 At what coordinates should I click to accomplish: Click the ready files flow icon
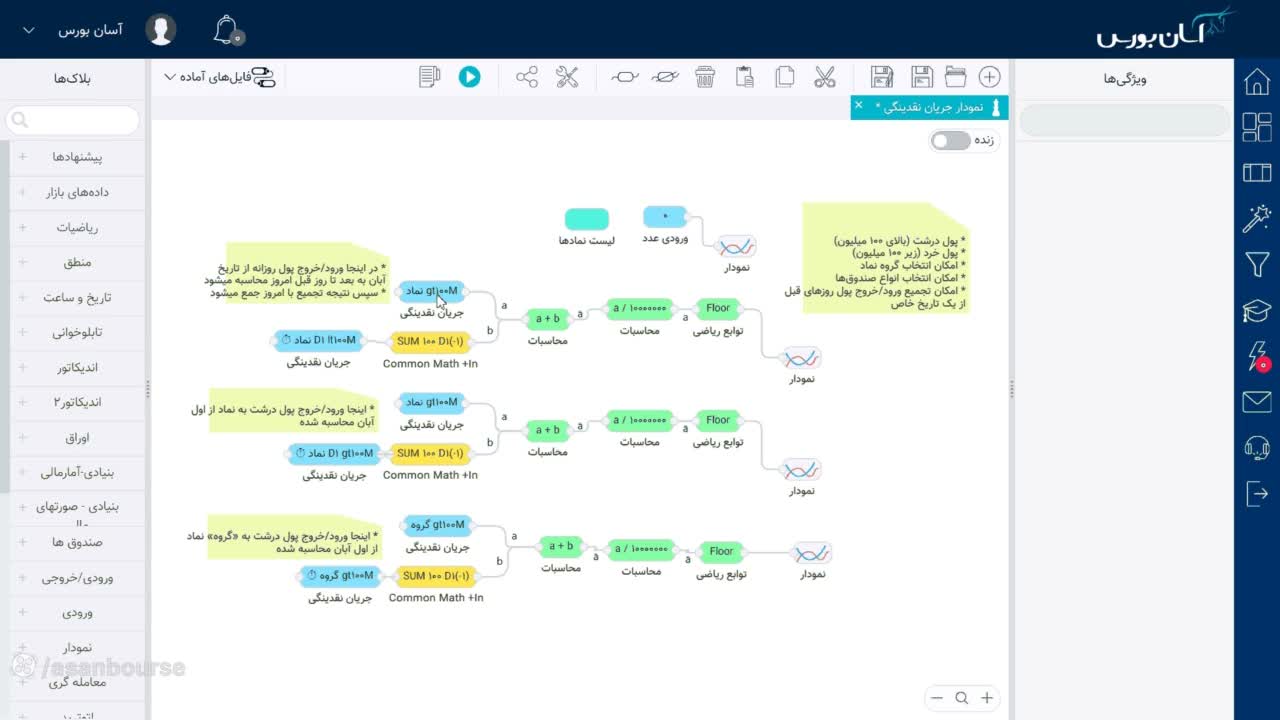[x=263, y=77]
